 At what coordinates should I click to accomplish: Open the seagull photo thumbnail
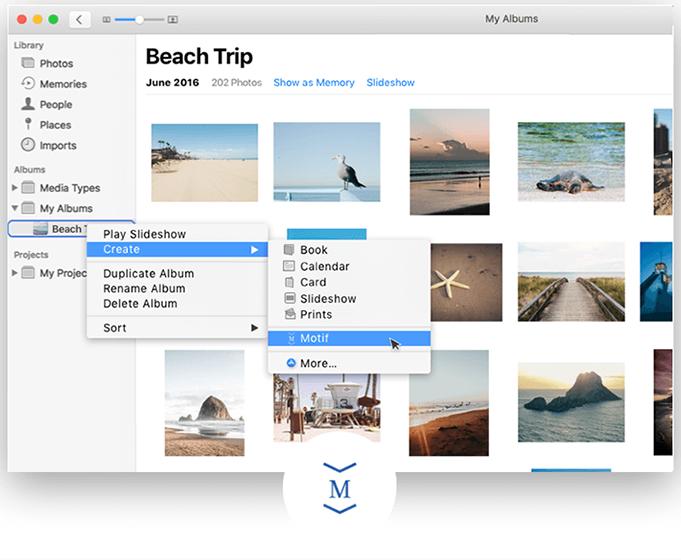click(x=326, y=162)
